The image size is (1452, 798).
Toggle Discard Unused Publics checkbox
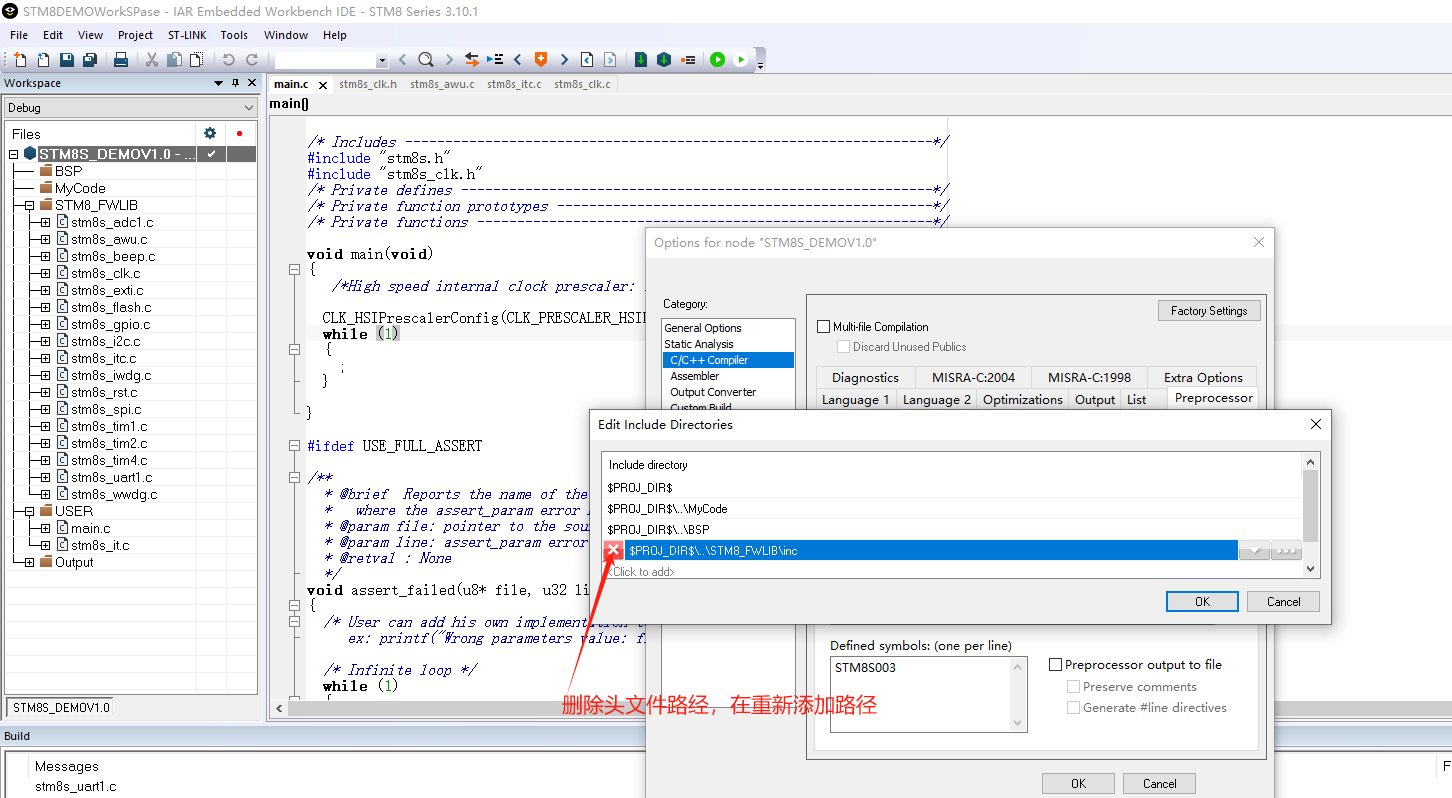pos(844,347)
